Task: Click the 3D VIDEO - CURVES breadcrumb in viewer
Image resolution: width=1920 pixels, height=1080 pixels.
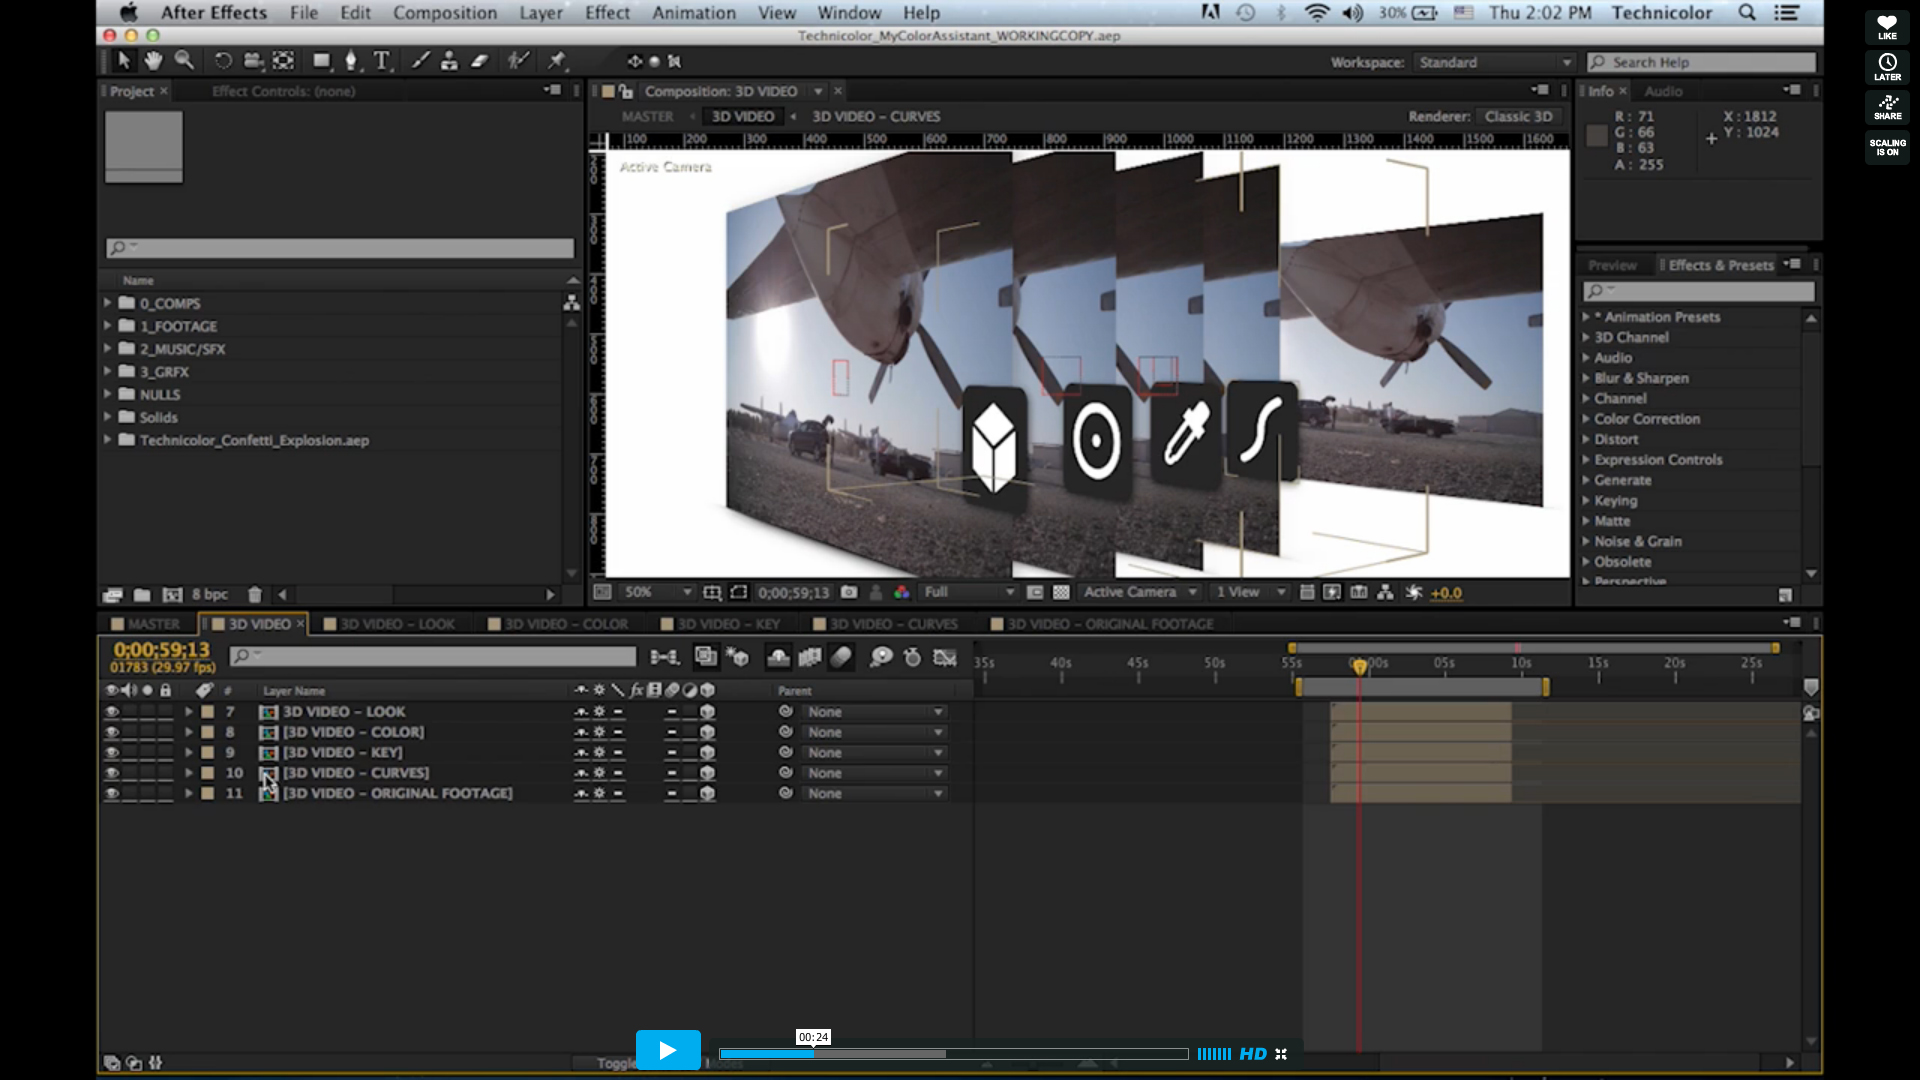Action: (x=876, y=116)
